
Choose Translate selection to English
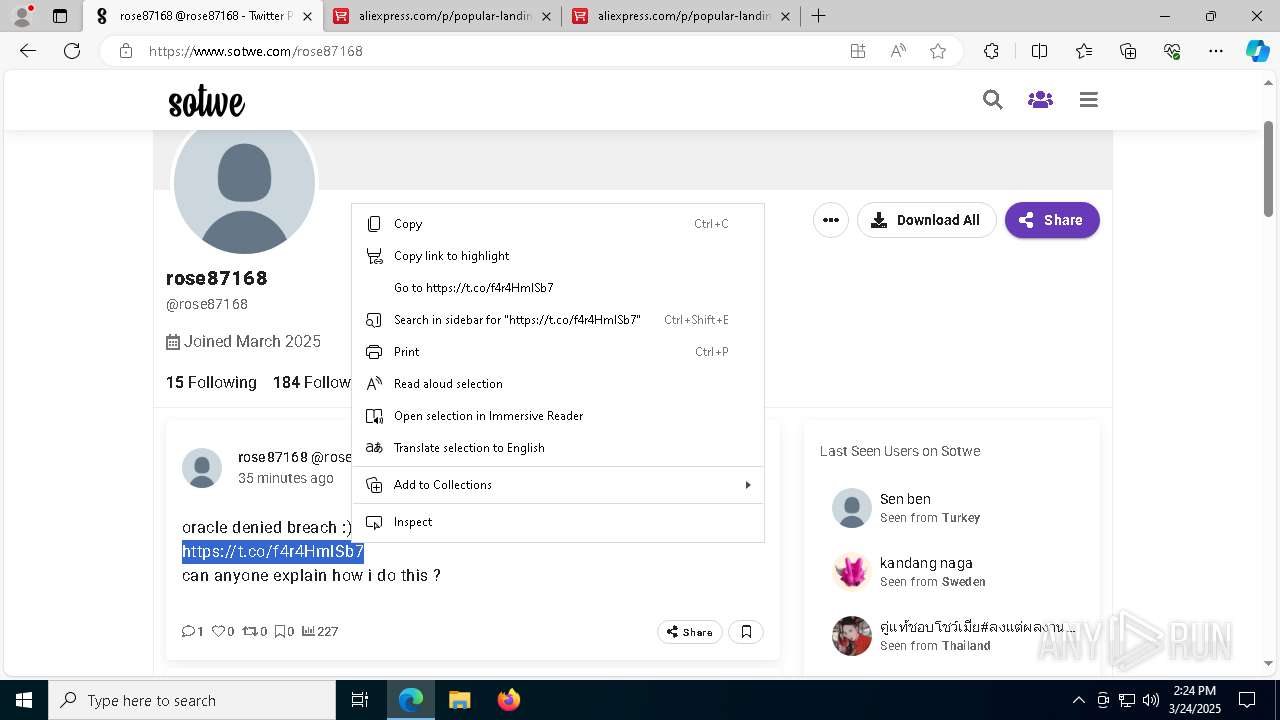558,448
